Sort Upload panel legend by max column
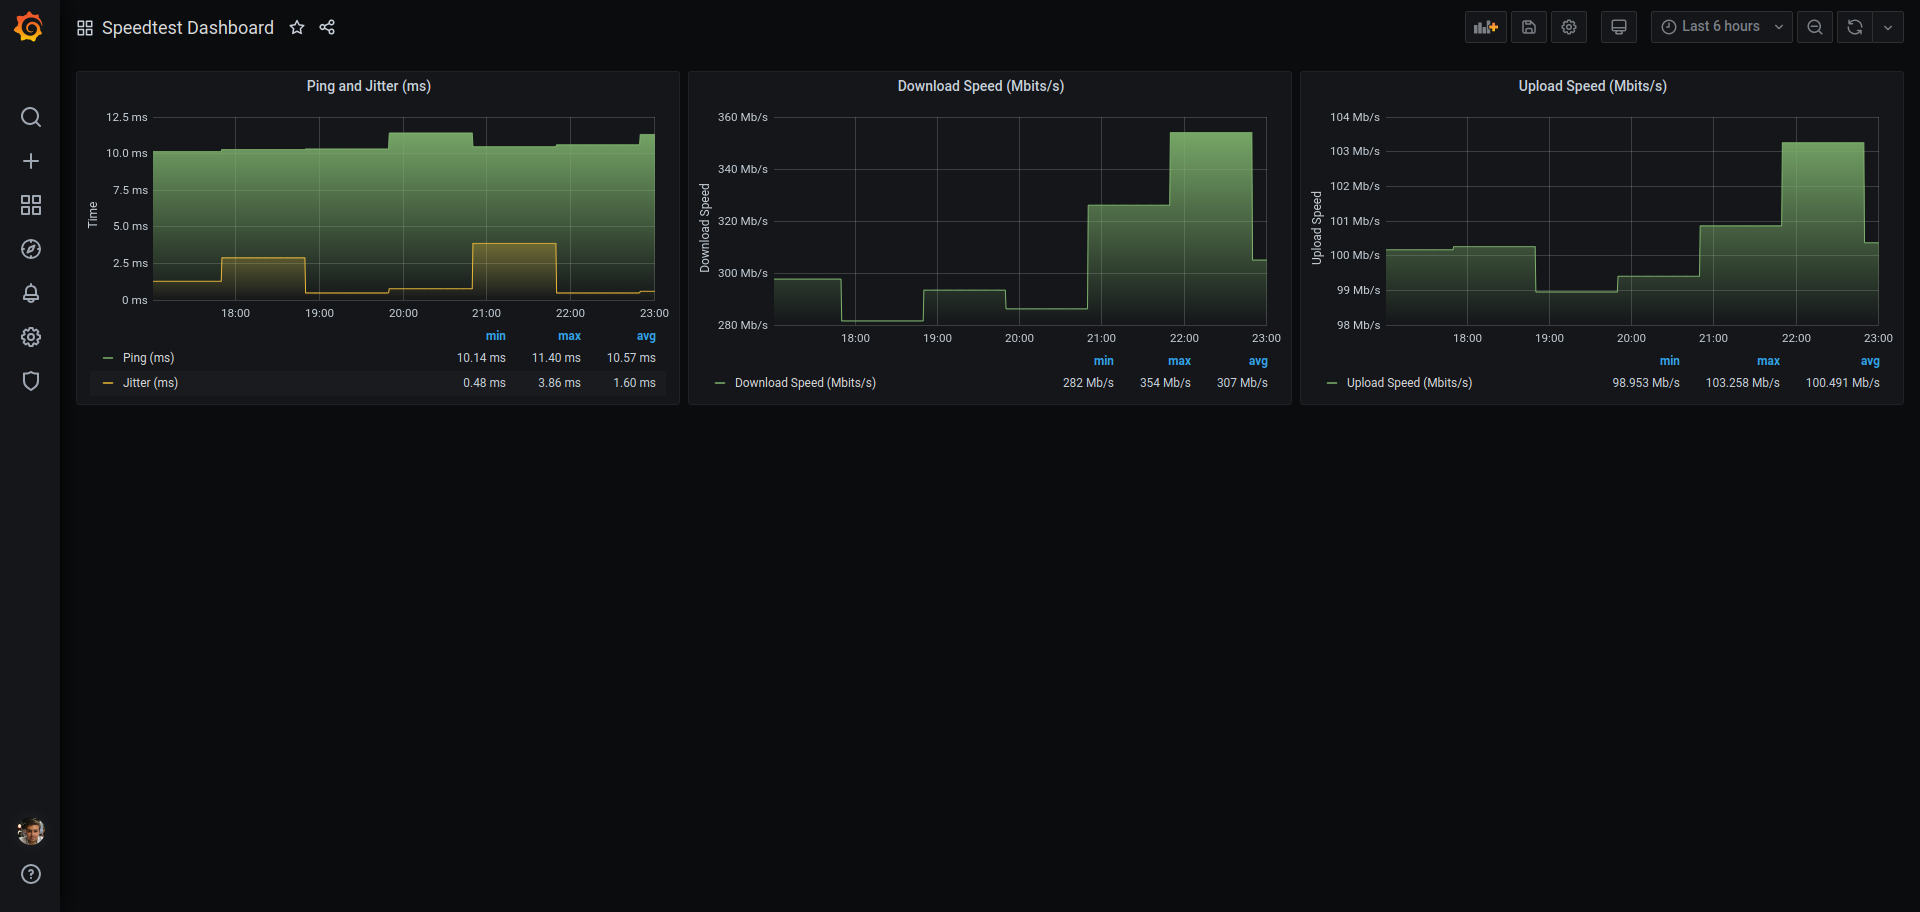The width and height of the screenshot is (1920, 912). pyautogui.click(x=1768, y=361)
